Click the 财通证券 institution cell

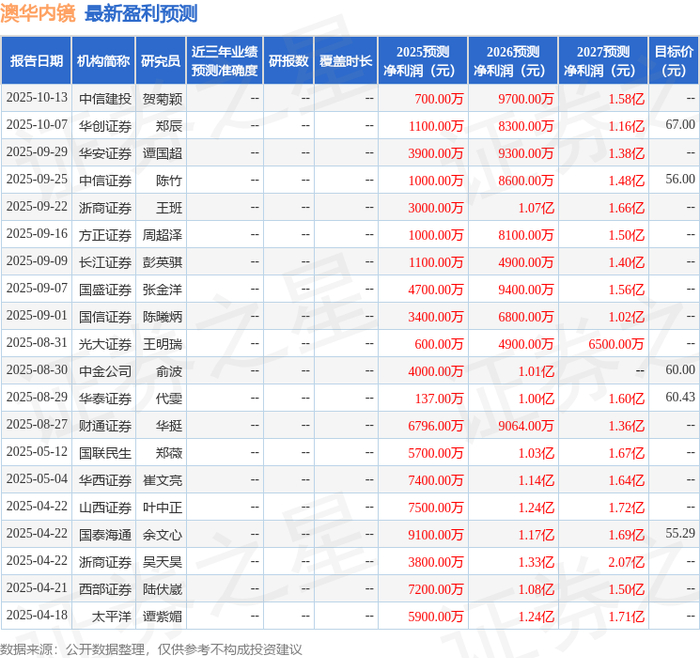point(105,425)
